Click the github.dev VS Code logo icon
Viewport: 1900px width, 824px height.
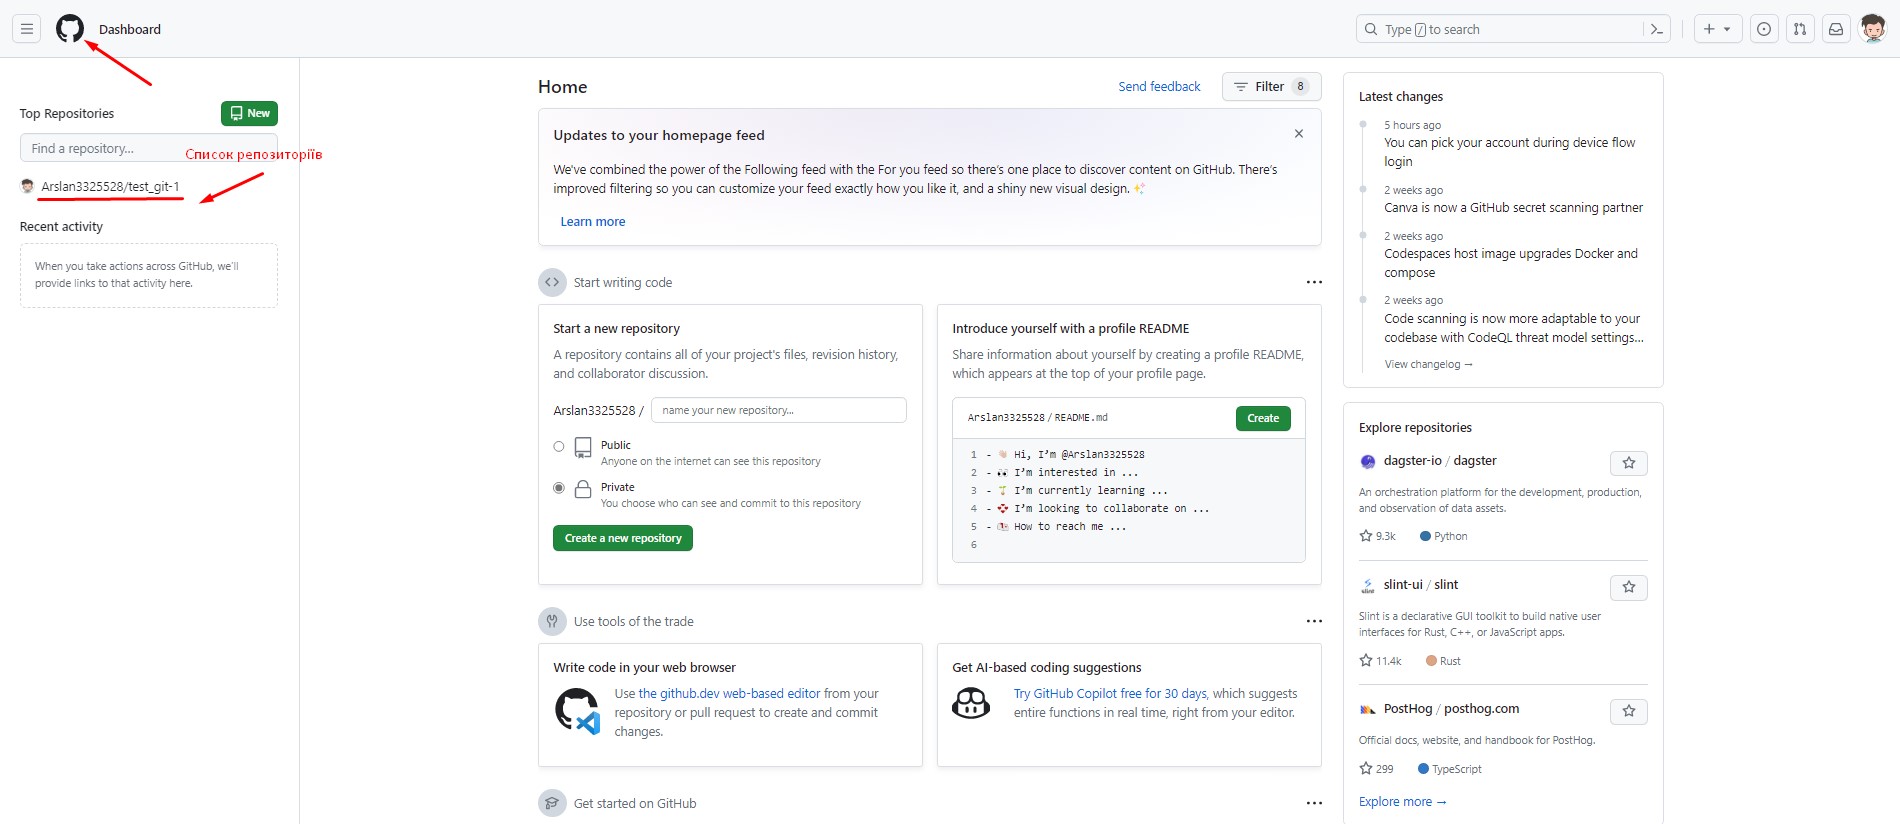(578, 711)
